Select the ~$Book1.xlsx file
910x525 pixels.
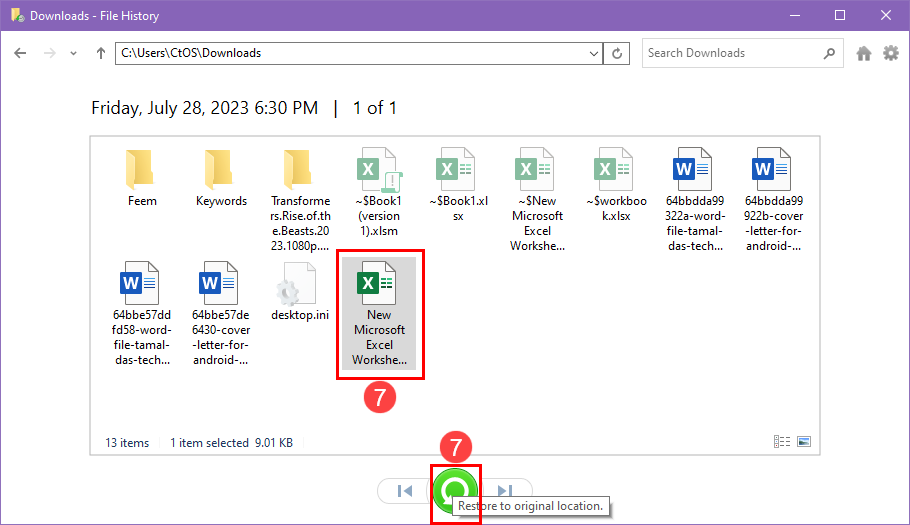pos(458,184)
